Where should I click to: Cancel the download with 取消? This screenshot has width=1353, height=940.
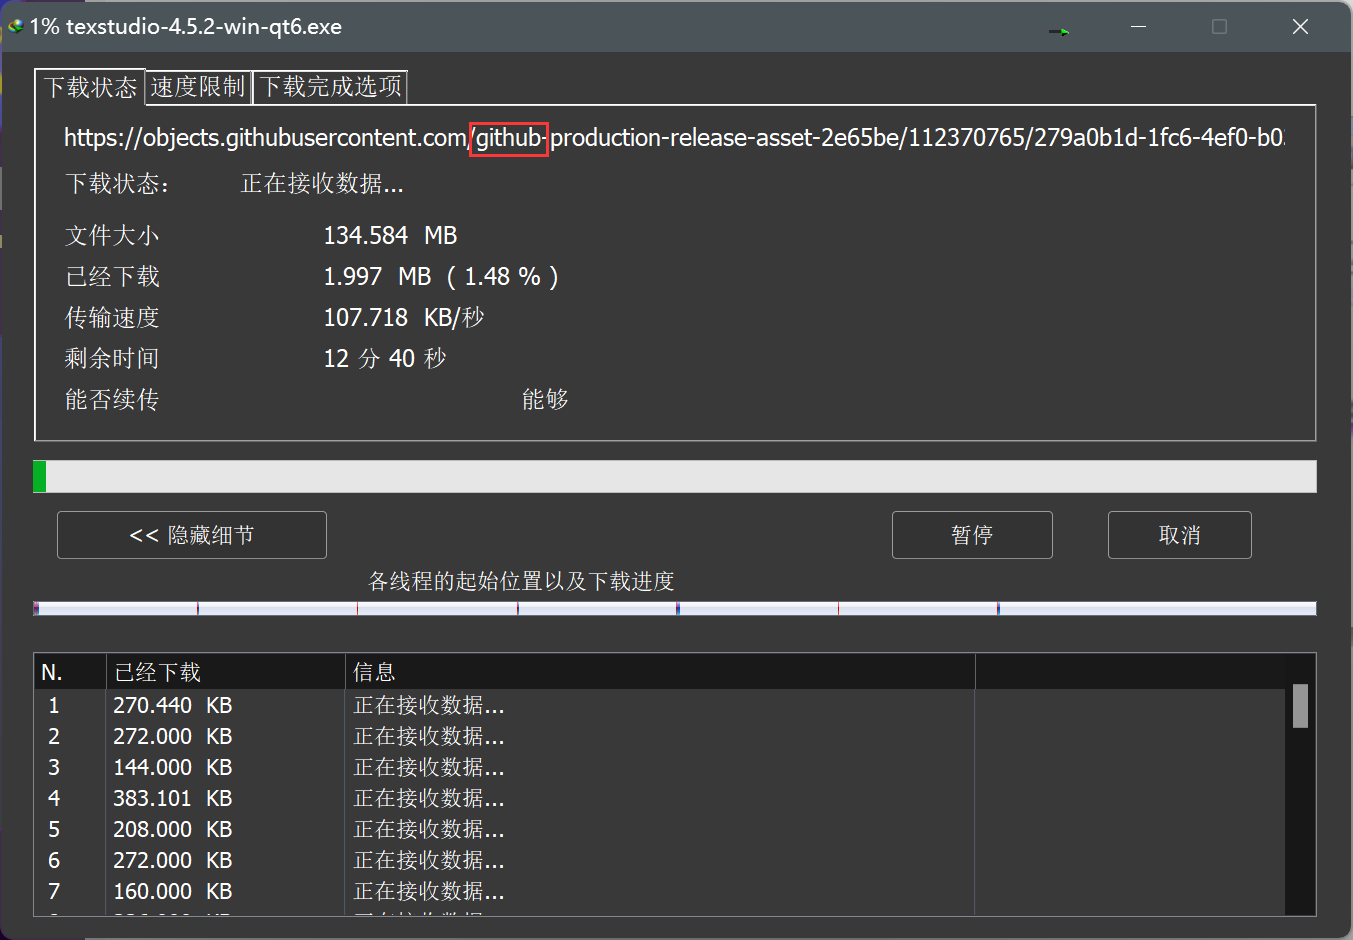pyautogui.click(x=1180, y=535)
